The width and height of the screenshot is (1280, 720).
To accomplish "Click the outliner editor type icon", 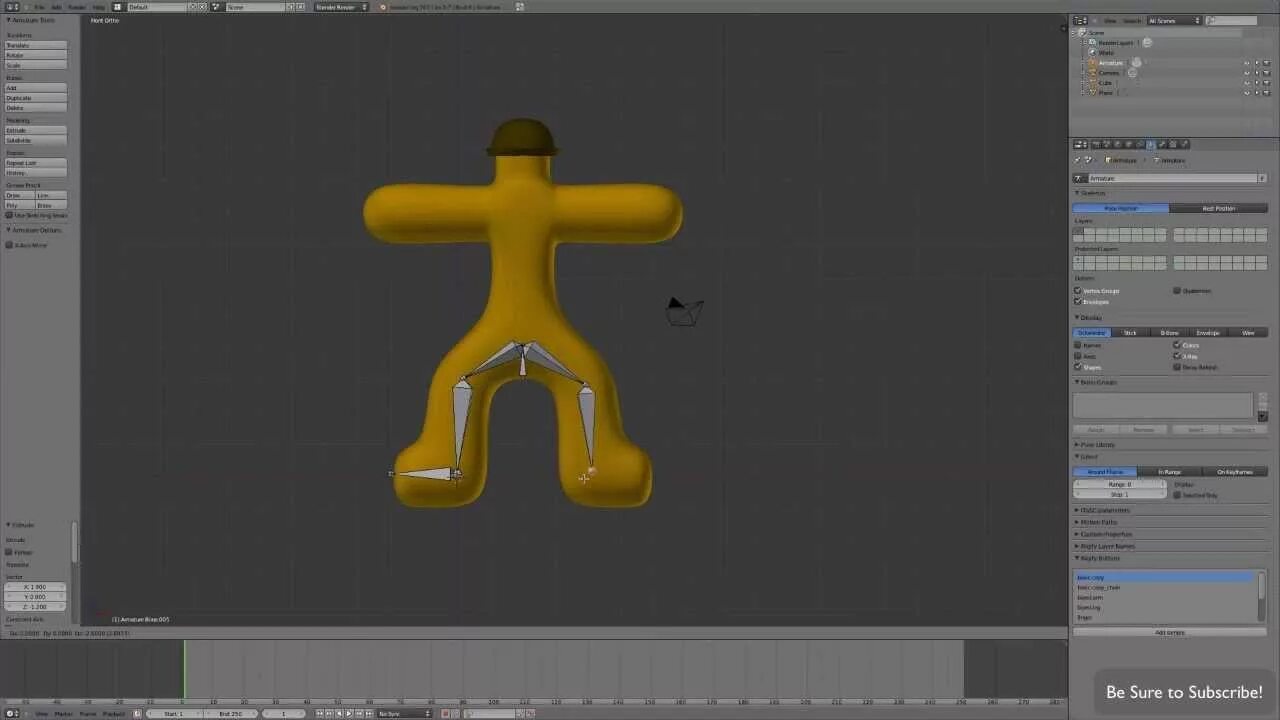I will point(1080,20).
